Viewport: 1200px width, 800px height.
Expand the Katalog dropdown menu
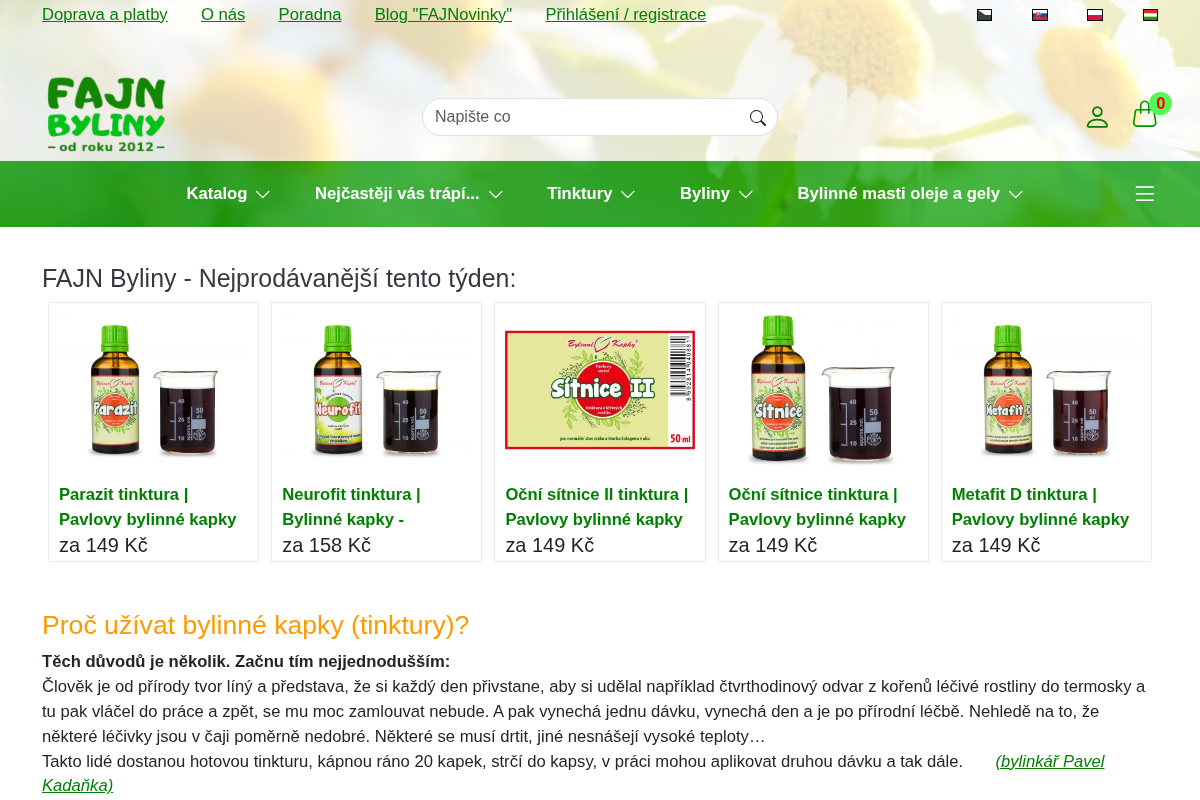[228, 194]
